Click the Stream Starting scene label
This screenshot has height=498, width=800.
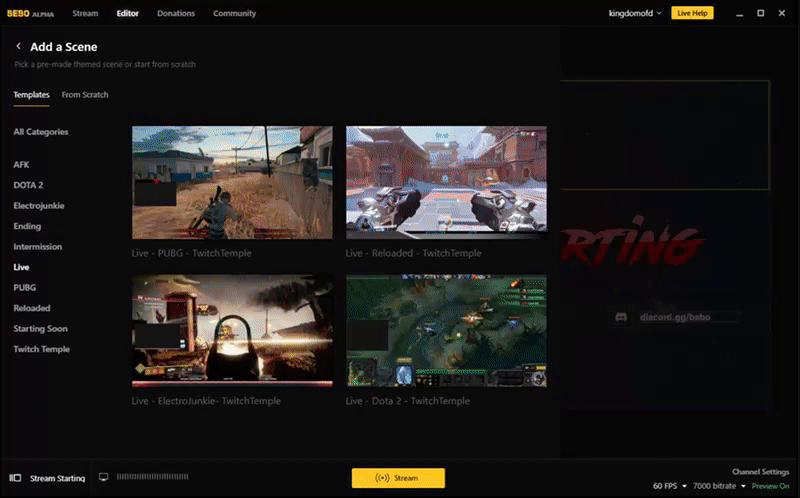point(58,478)
